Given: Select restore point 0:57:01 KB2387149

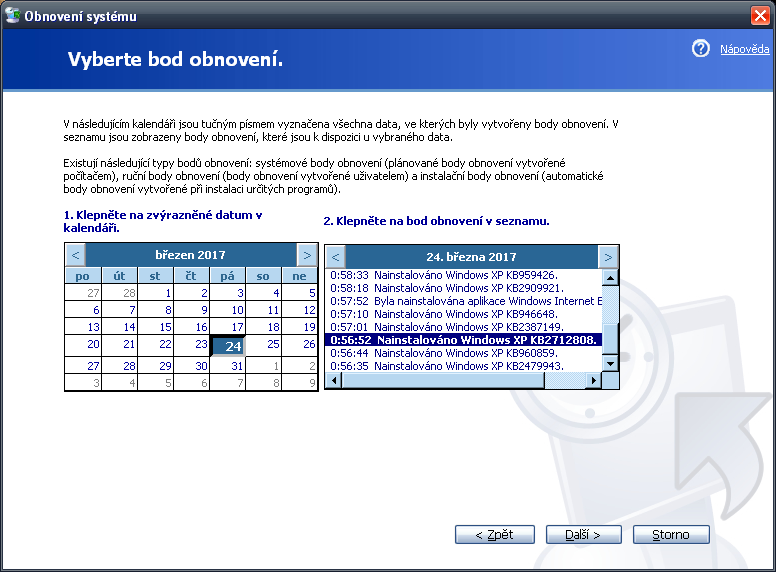Looking at the screenshot, I should pos(464,327).
